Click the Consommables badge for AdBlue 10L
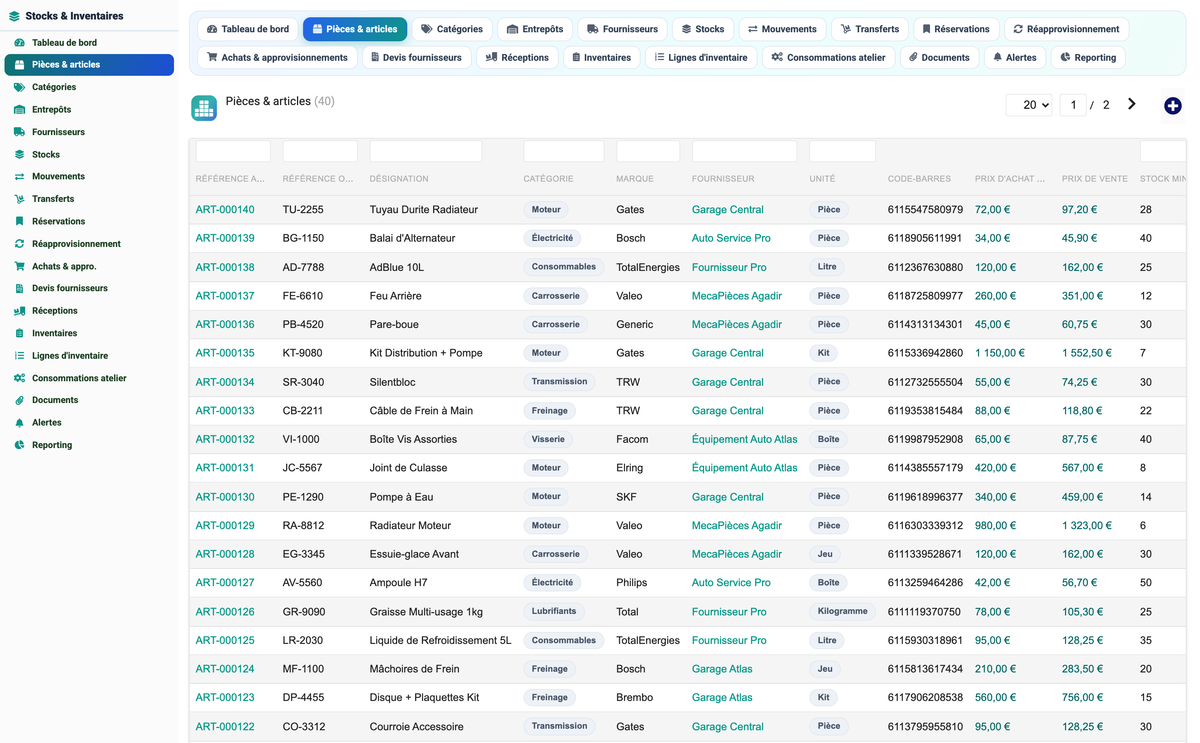Screen dimensions: 1200x743 point(564,267)
